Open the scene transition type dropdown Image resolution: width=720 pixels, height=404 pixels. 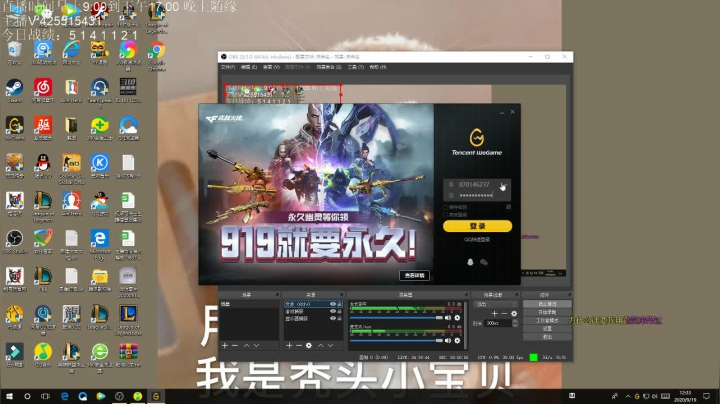tap(496, 304)
